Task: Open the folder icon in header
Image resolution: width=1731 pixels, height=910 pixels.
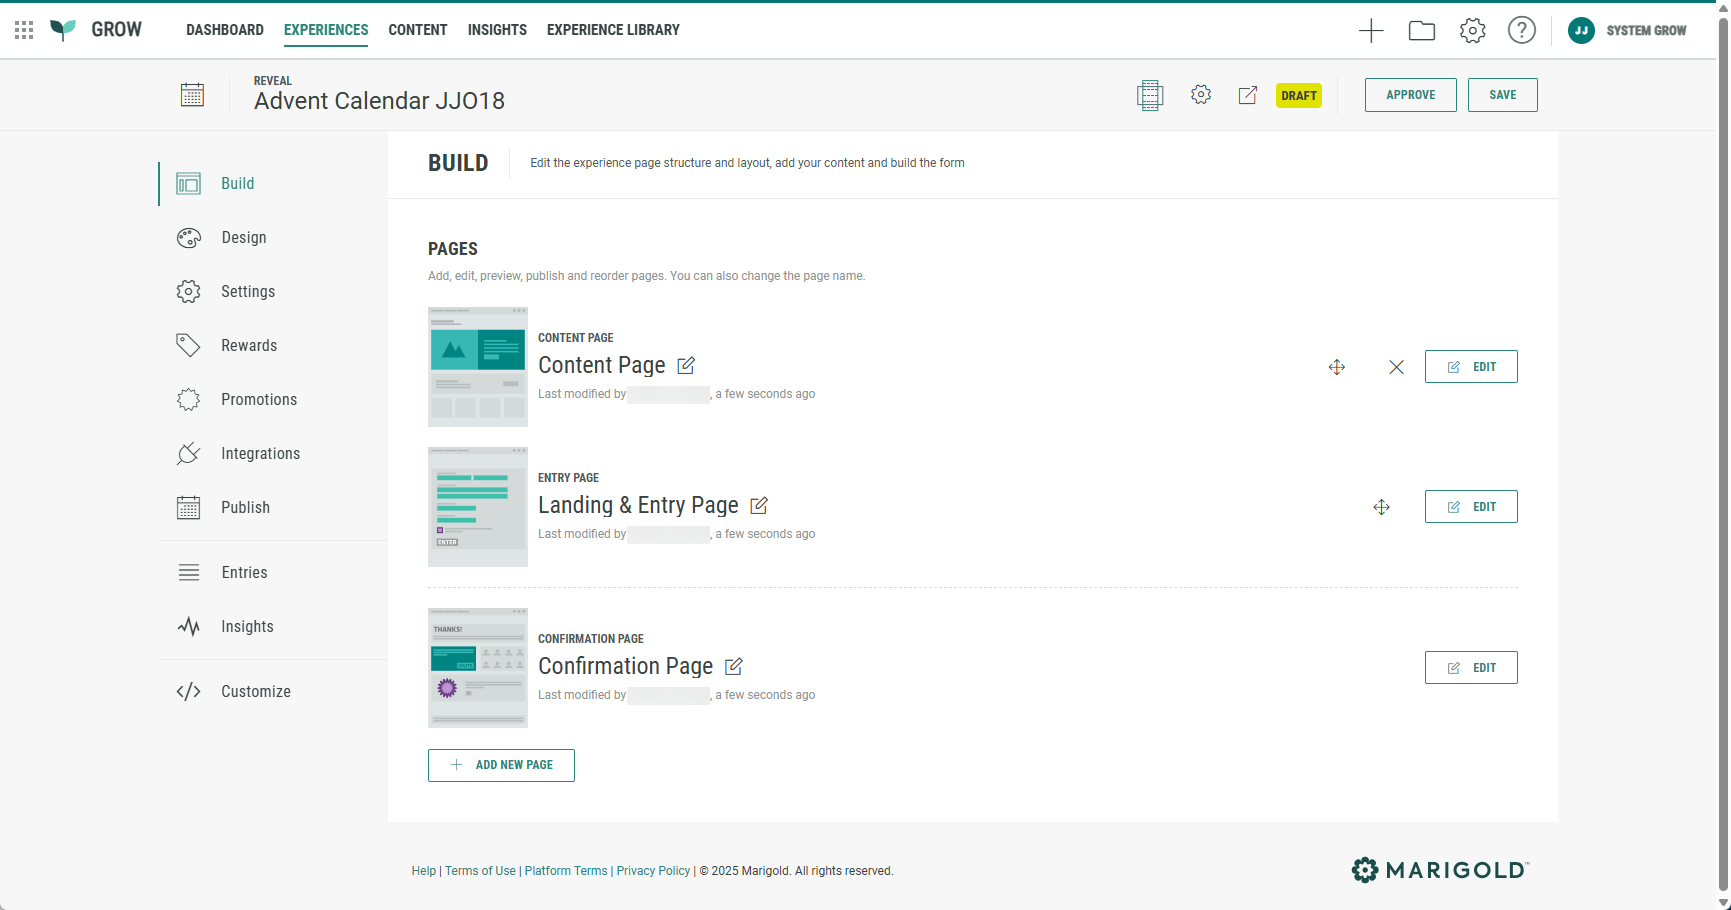Action: [x=1421, y=31]
